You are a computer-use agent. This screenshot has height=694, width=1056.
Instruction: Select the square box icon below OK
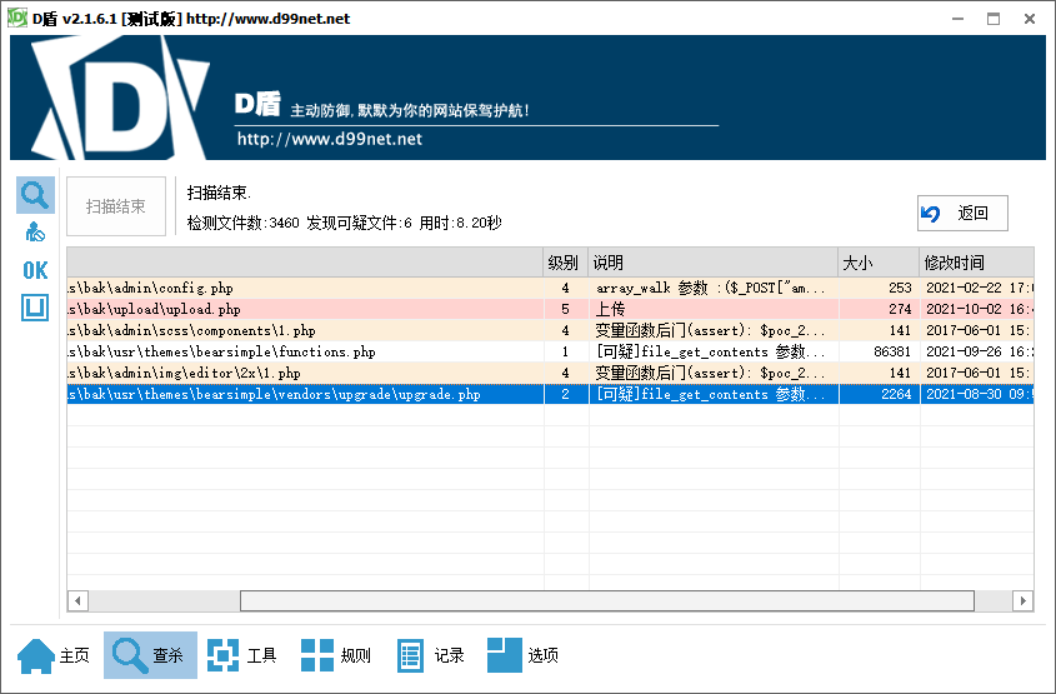coord(35,308)
